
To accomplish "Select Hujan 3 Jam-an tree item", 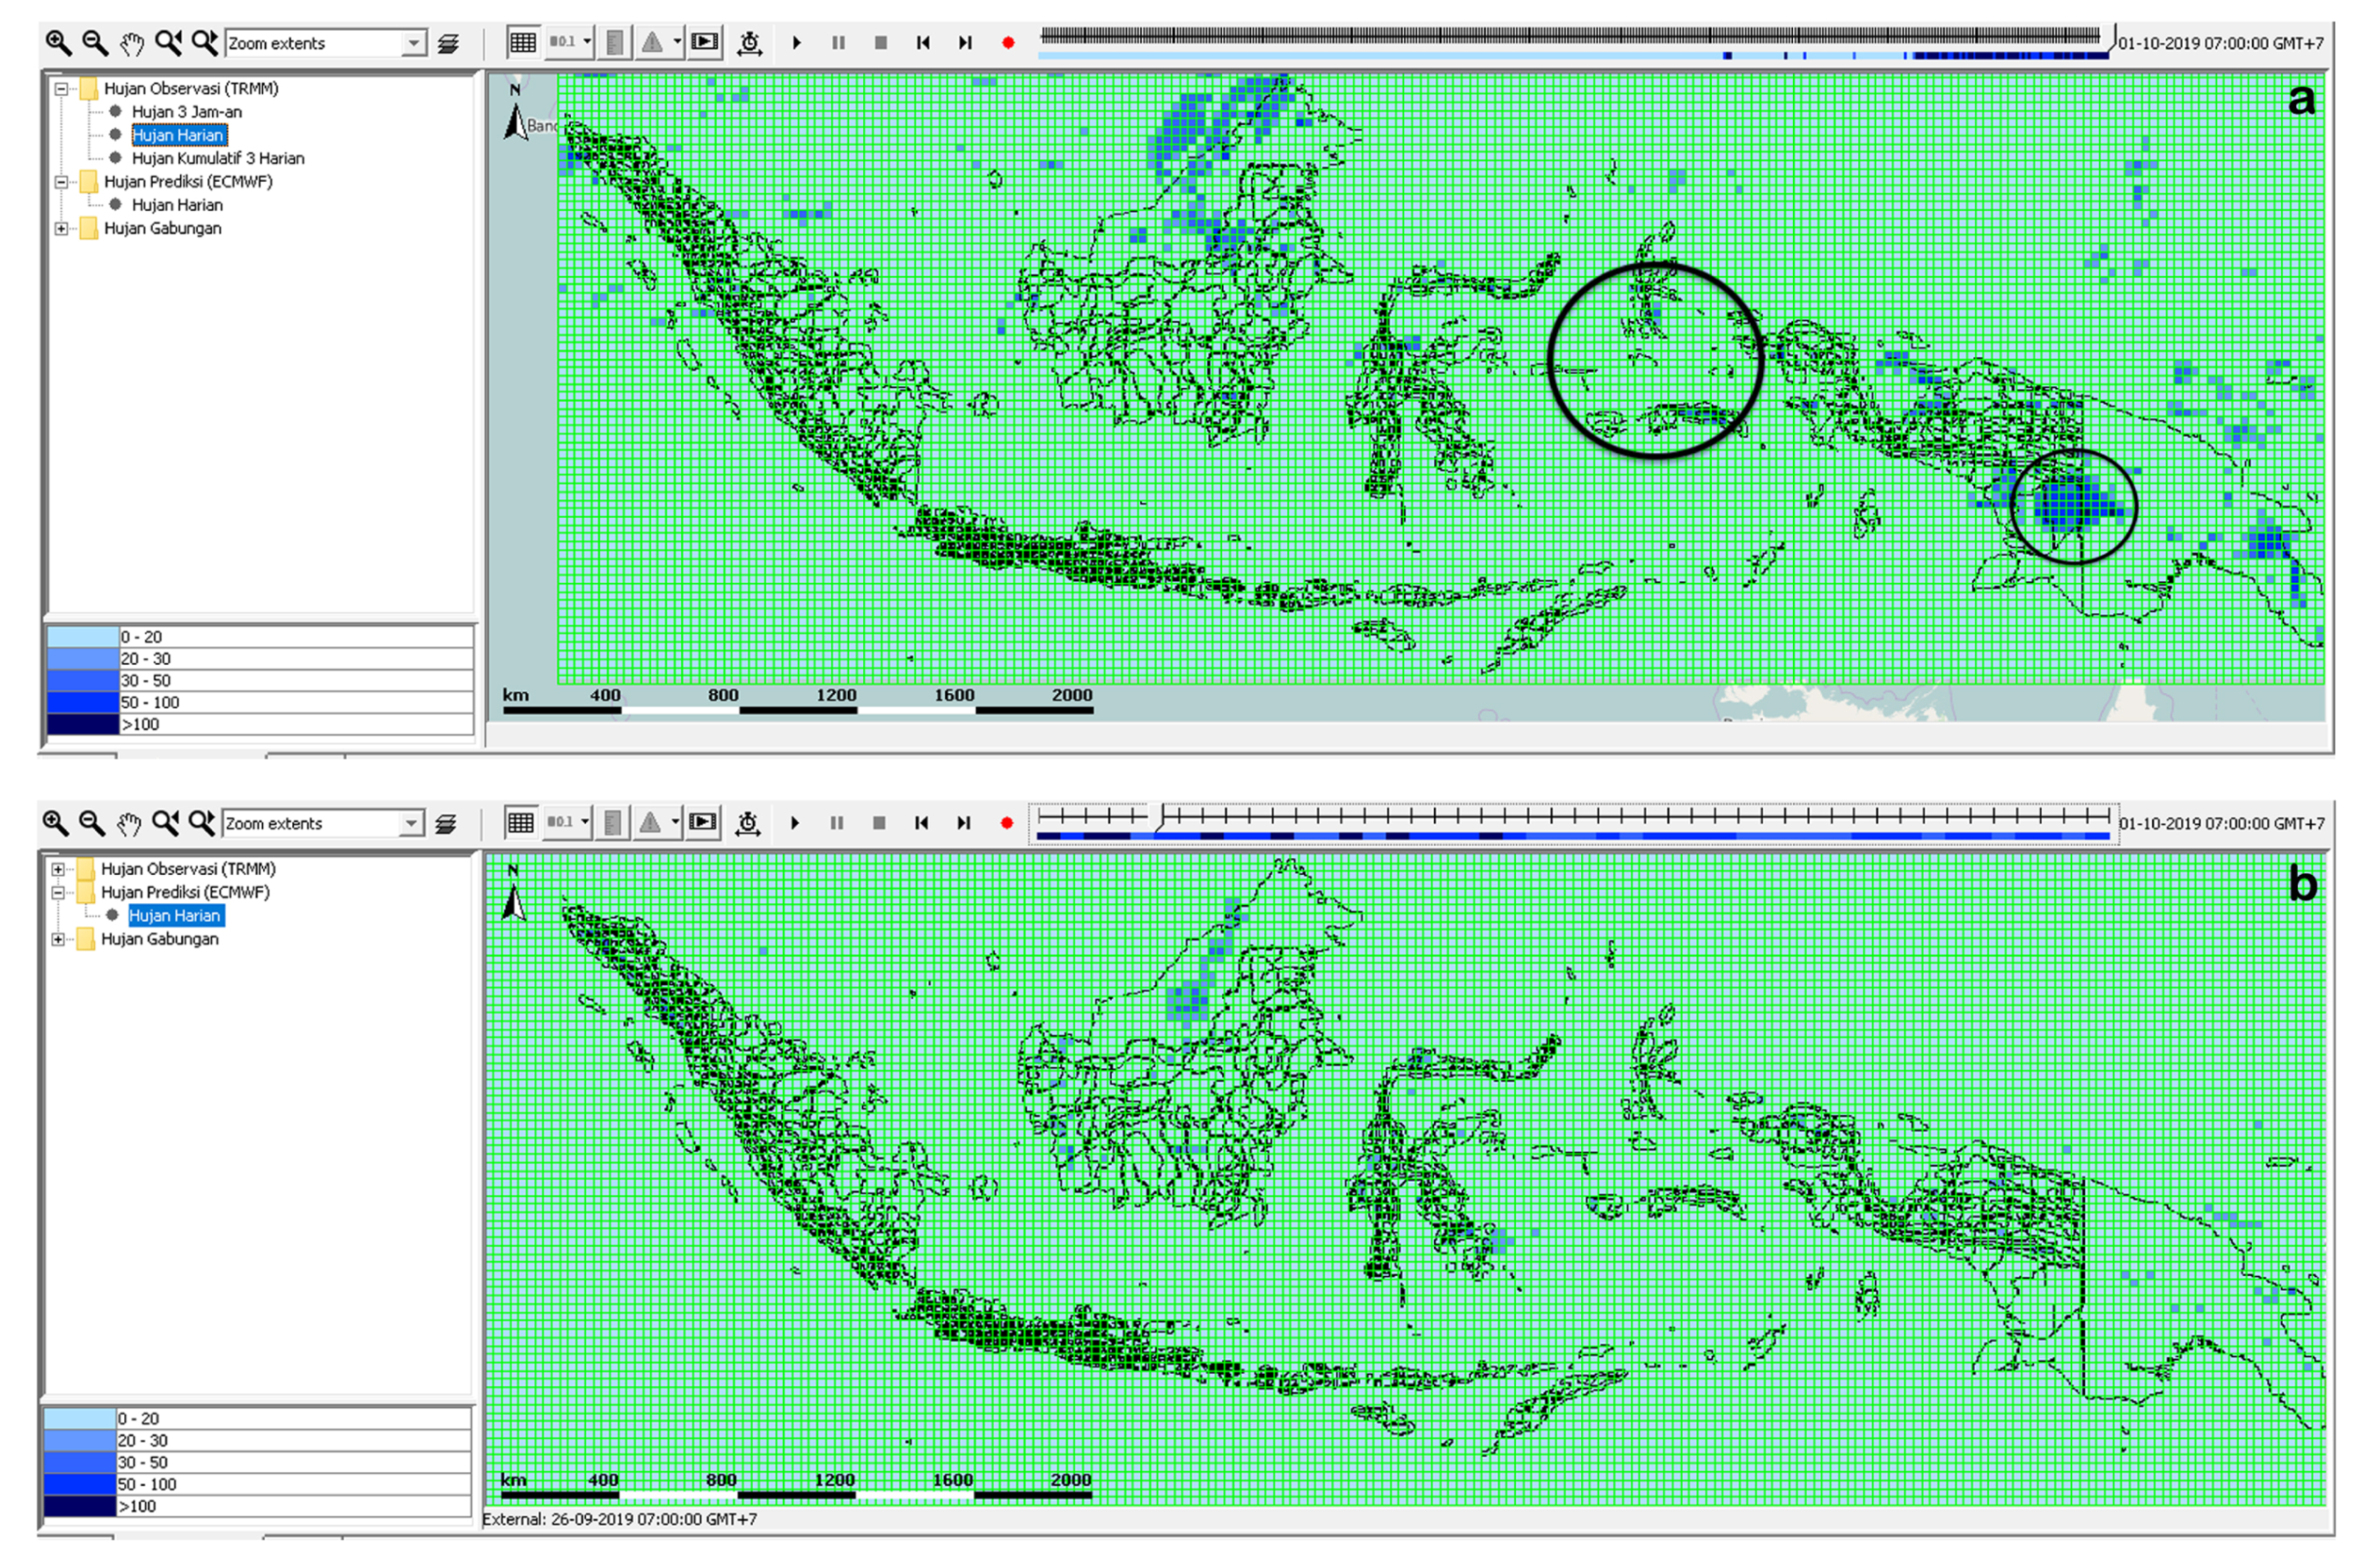I will [186, 112].
